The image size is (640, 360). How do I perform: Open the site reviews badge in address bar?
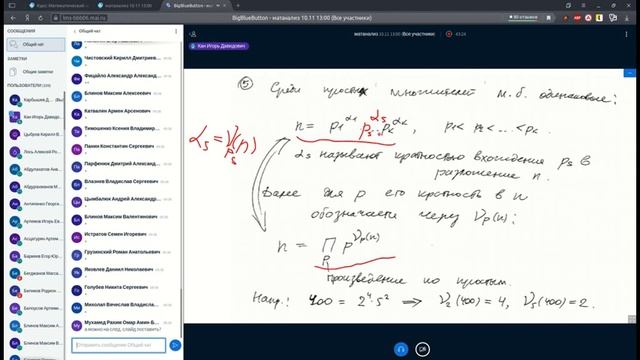(523, 18)
